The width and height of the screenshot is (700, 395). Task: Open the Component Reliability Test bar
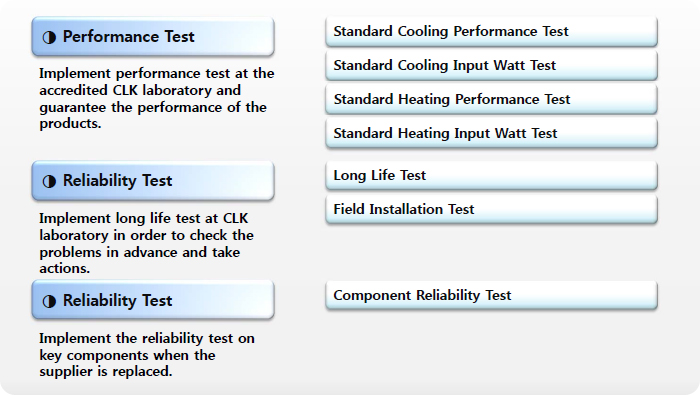point(492,295)
